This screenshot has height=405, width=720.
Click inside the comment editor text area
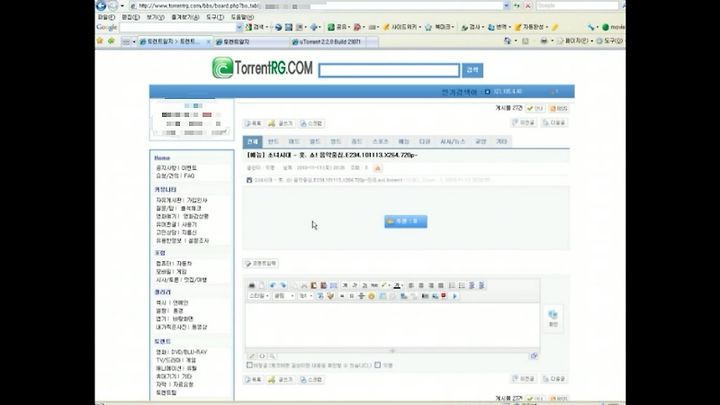click(392, 325)
